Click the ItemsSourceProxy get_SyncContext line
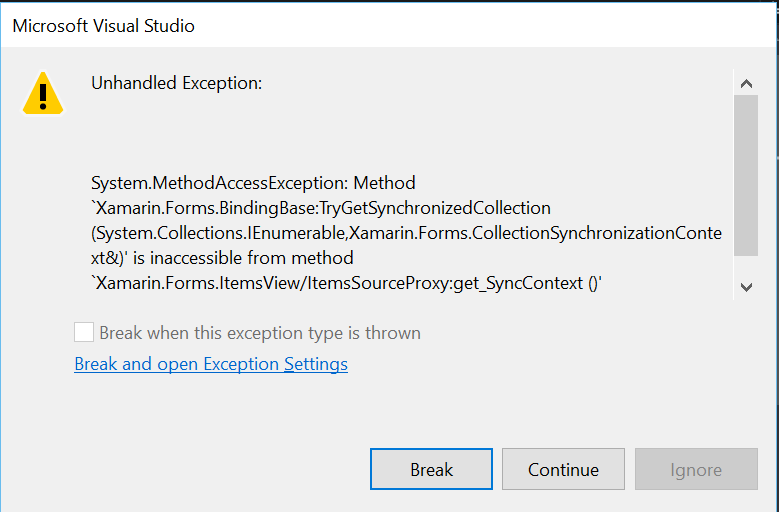779x512 pixels. click(x=346, y=284)
